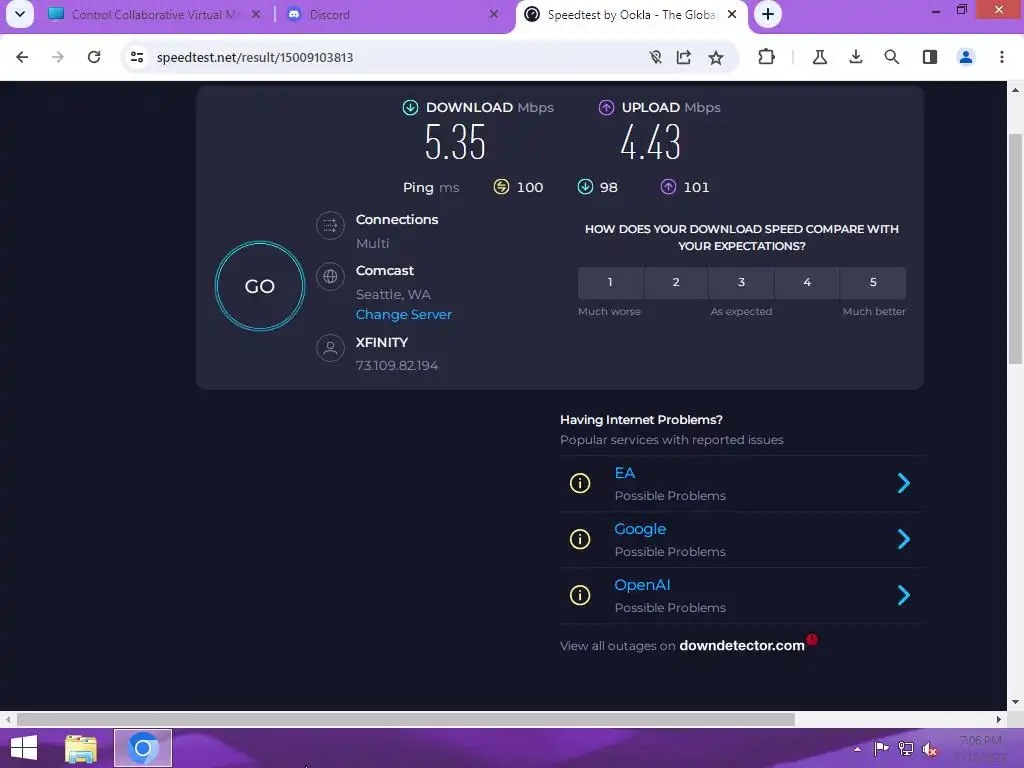Screen dimensions: 1024x768
Task: Click the browser back arrow
Action: coord(22,57)
